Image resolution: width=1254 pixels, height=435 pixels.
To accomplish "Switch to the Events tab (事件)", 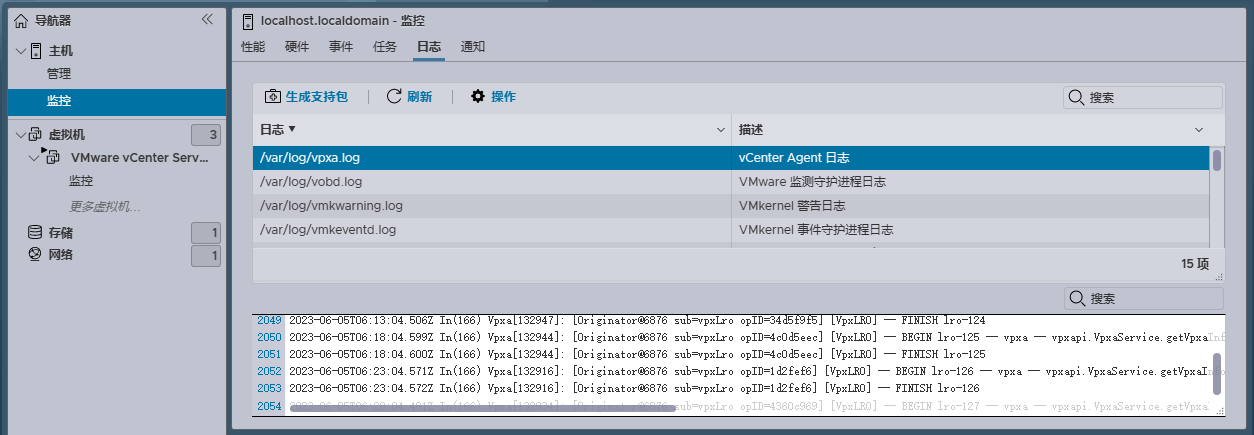I will tap(341, 46).
